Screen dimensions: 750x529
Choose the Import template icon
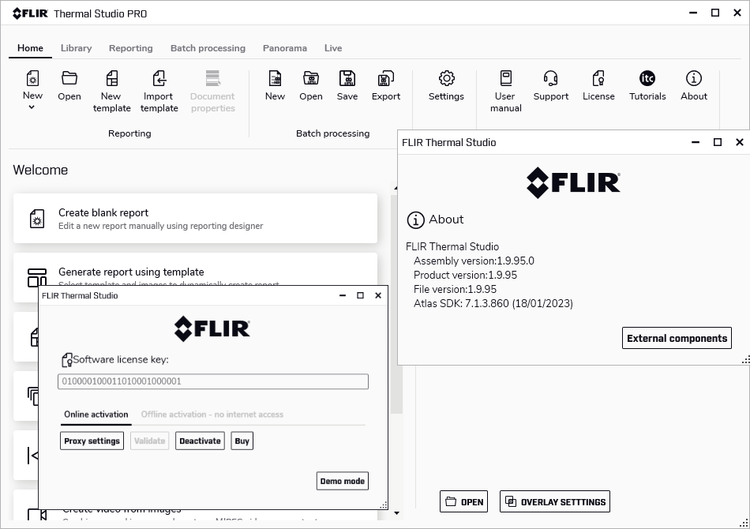[x=159, y=78]
